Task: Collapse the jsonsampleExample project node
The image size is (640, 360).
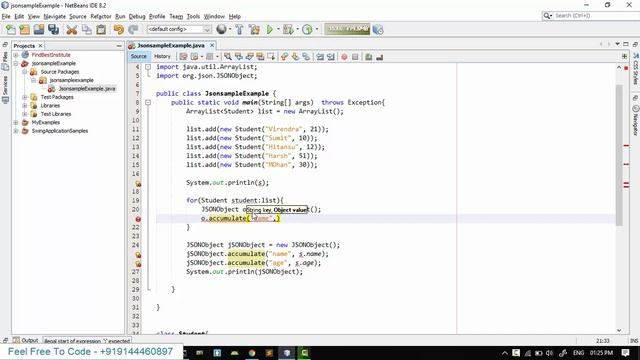Action: click(16, 63)
